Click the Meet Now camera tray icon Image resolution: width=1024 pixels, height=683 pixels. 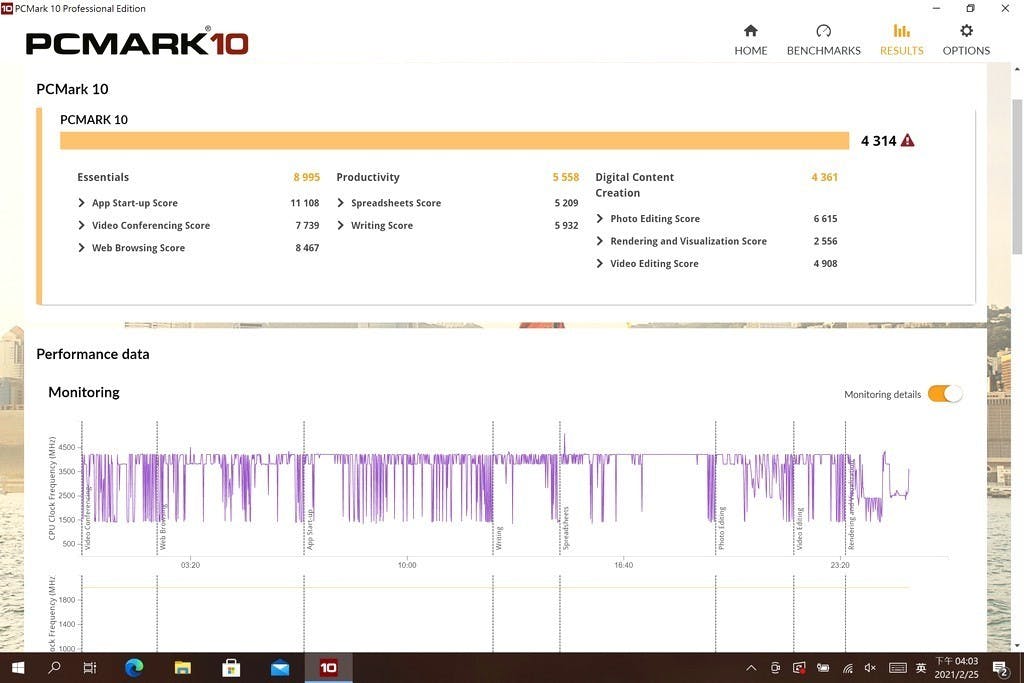coord(775,667)
